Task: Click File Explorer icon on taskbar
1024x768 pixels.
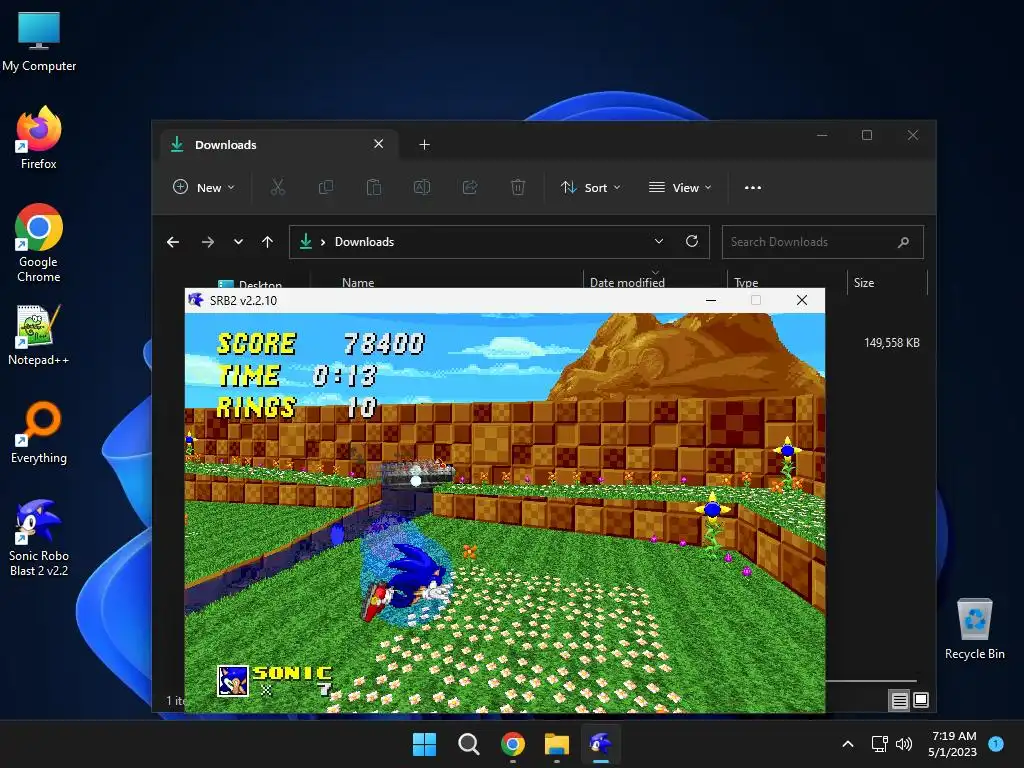Action: coord(557,744)
